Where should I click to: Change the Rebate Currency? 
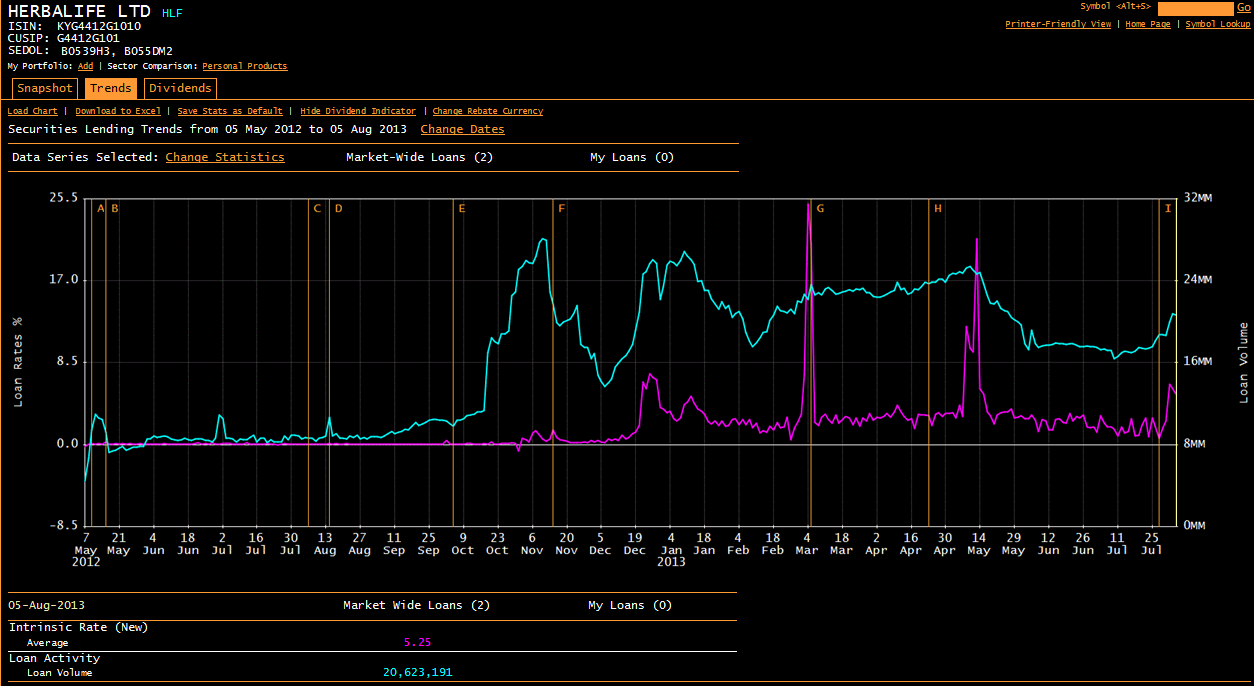[488, 111]
